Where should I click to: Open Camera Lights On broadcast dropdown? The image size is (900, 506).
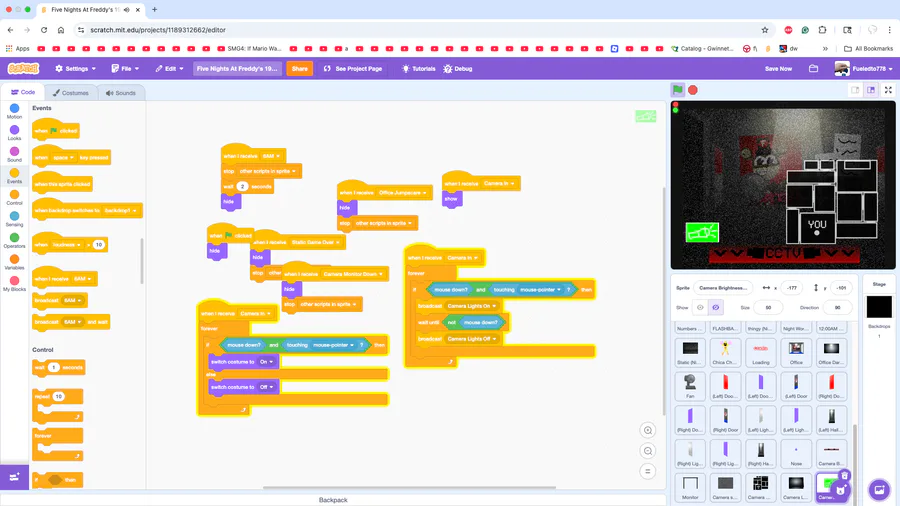point(471,306)
